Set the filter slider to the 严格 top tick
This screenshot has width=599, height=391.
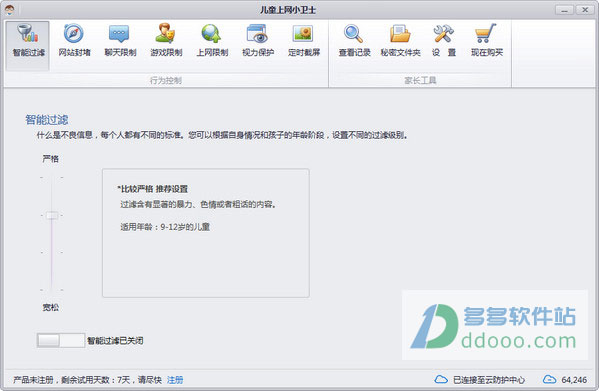(x=52, y=178)
